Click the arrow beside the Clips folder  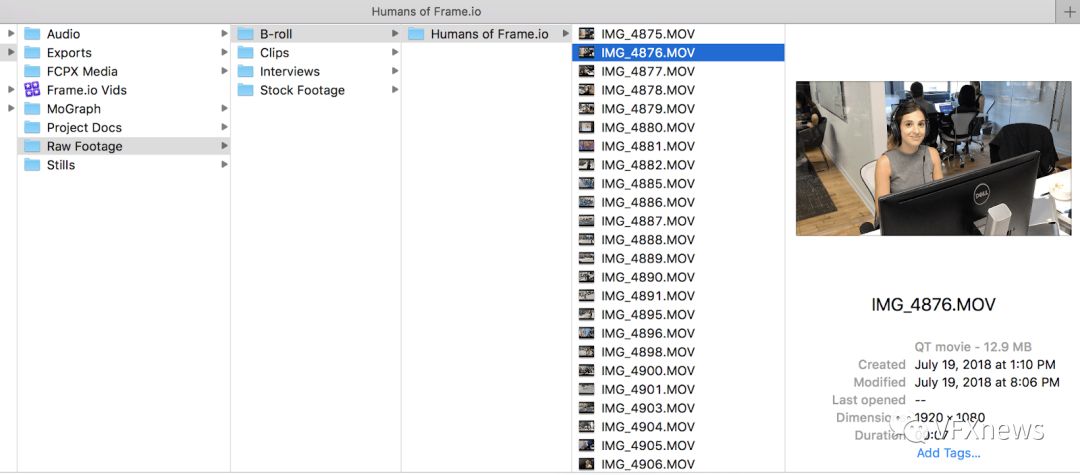coord(395,53)
